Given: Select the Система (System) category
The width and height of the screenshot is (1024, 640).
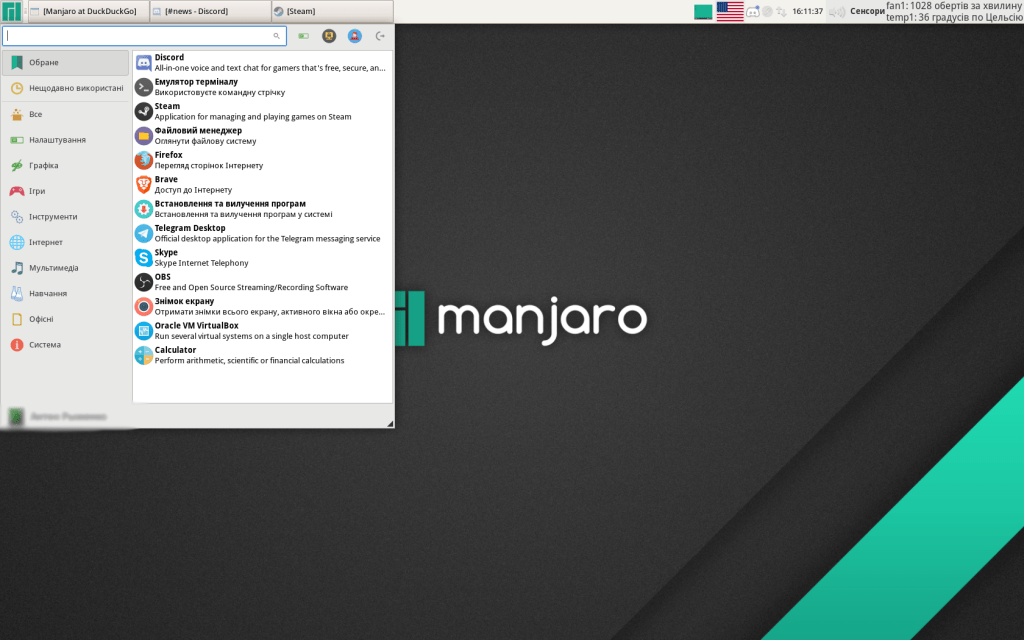Looking at the screenshot, I should click(x=65, y=345).
